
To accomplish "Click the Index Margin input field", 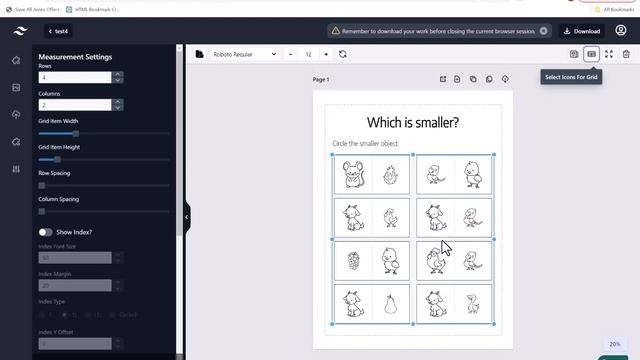I will (x=75, y=285).
